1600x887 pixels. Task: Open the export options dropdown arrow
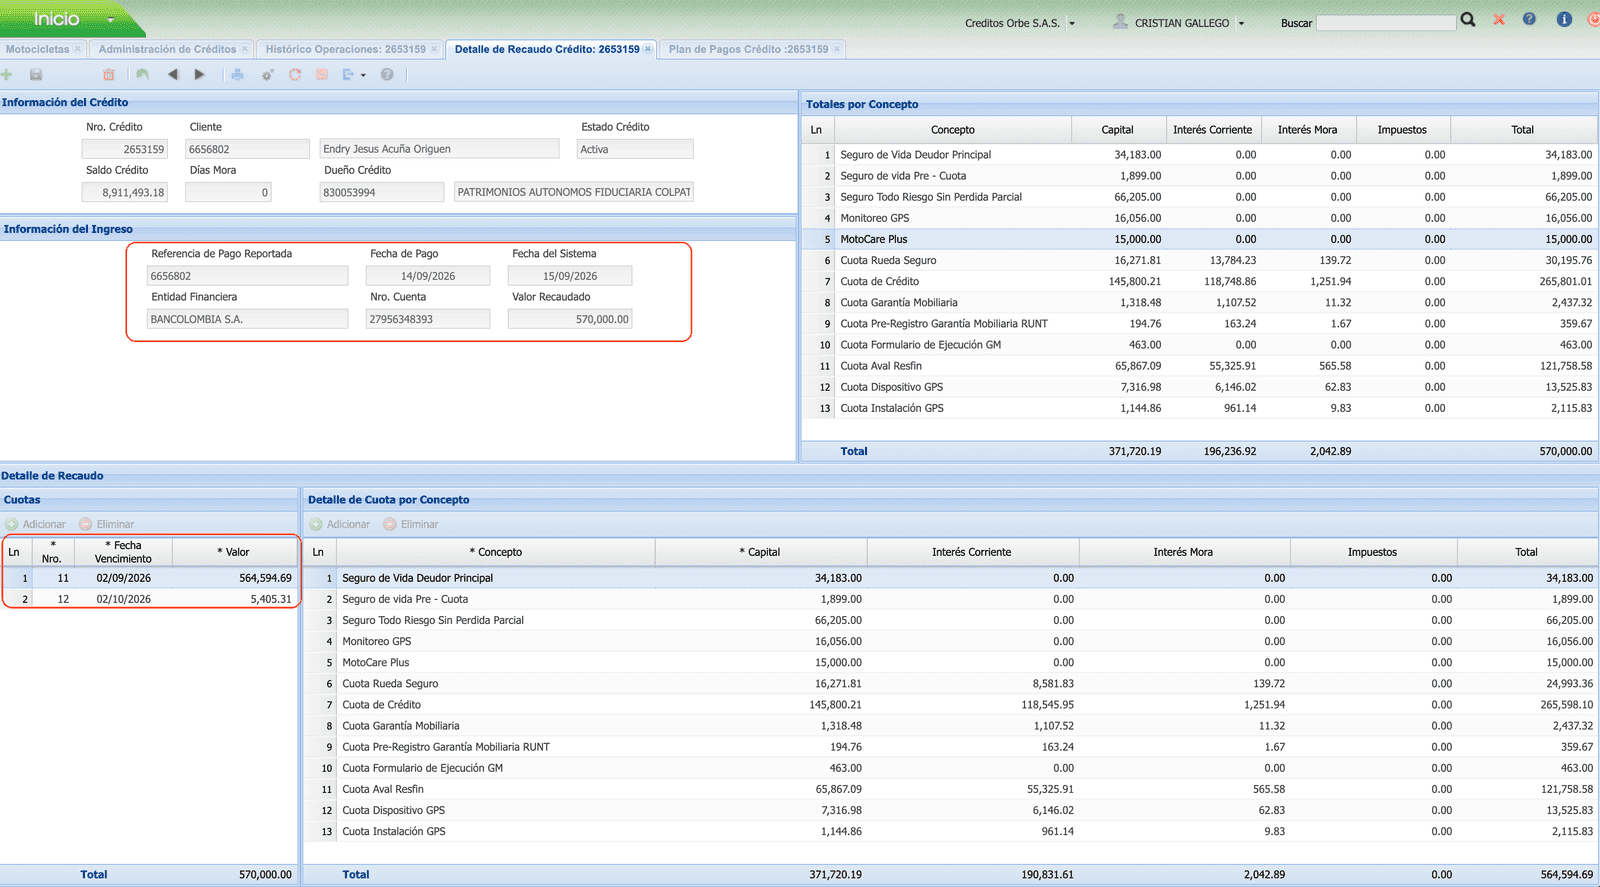[x=363, y=76]
